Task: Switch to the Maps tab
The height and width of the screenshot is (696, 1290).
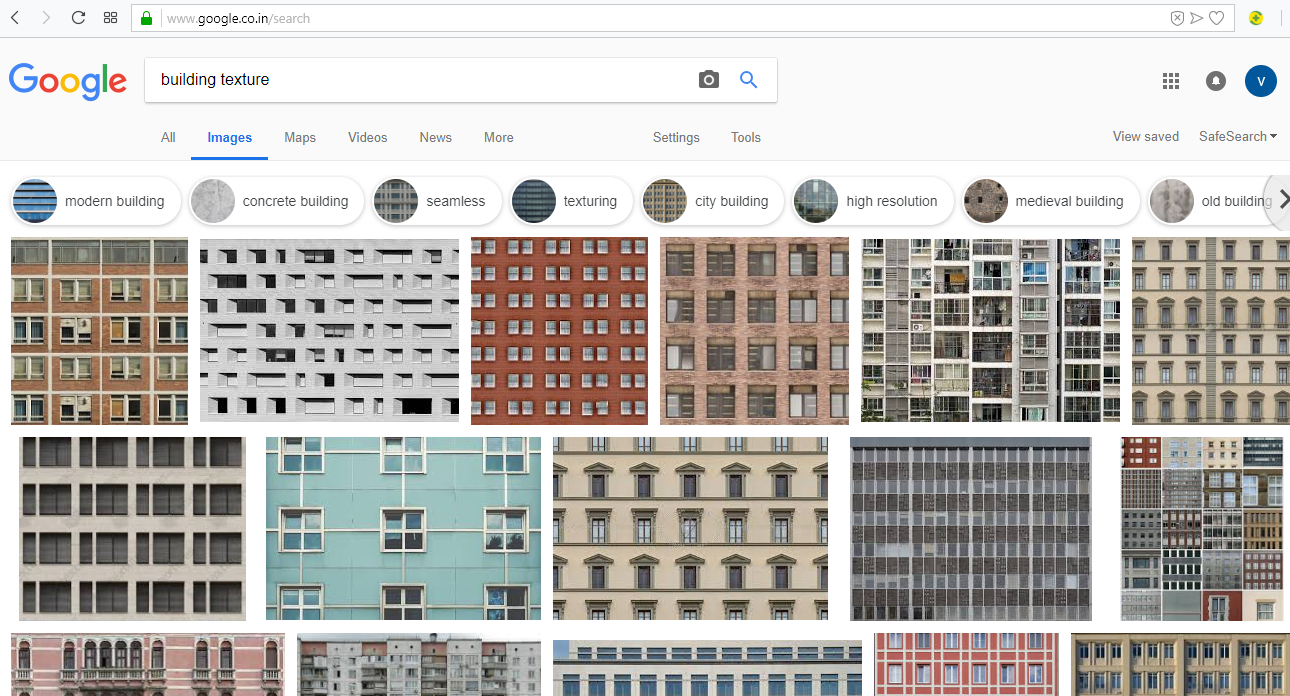Action: [x=300, y=138]
